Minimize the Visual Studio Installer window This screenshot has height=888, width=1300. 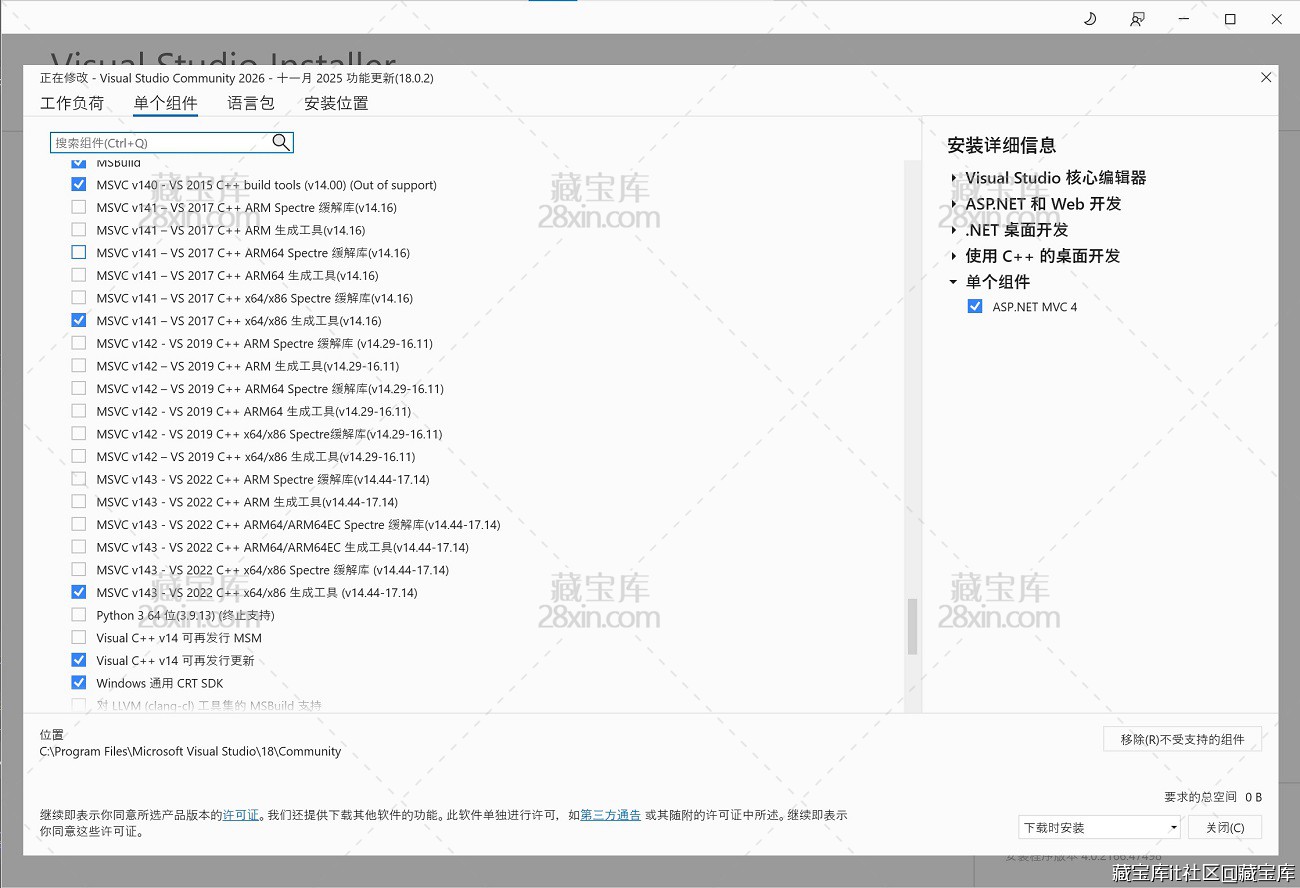click(x=1184, y=19)
